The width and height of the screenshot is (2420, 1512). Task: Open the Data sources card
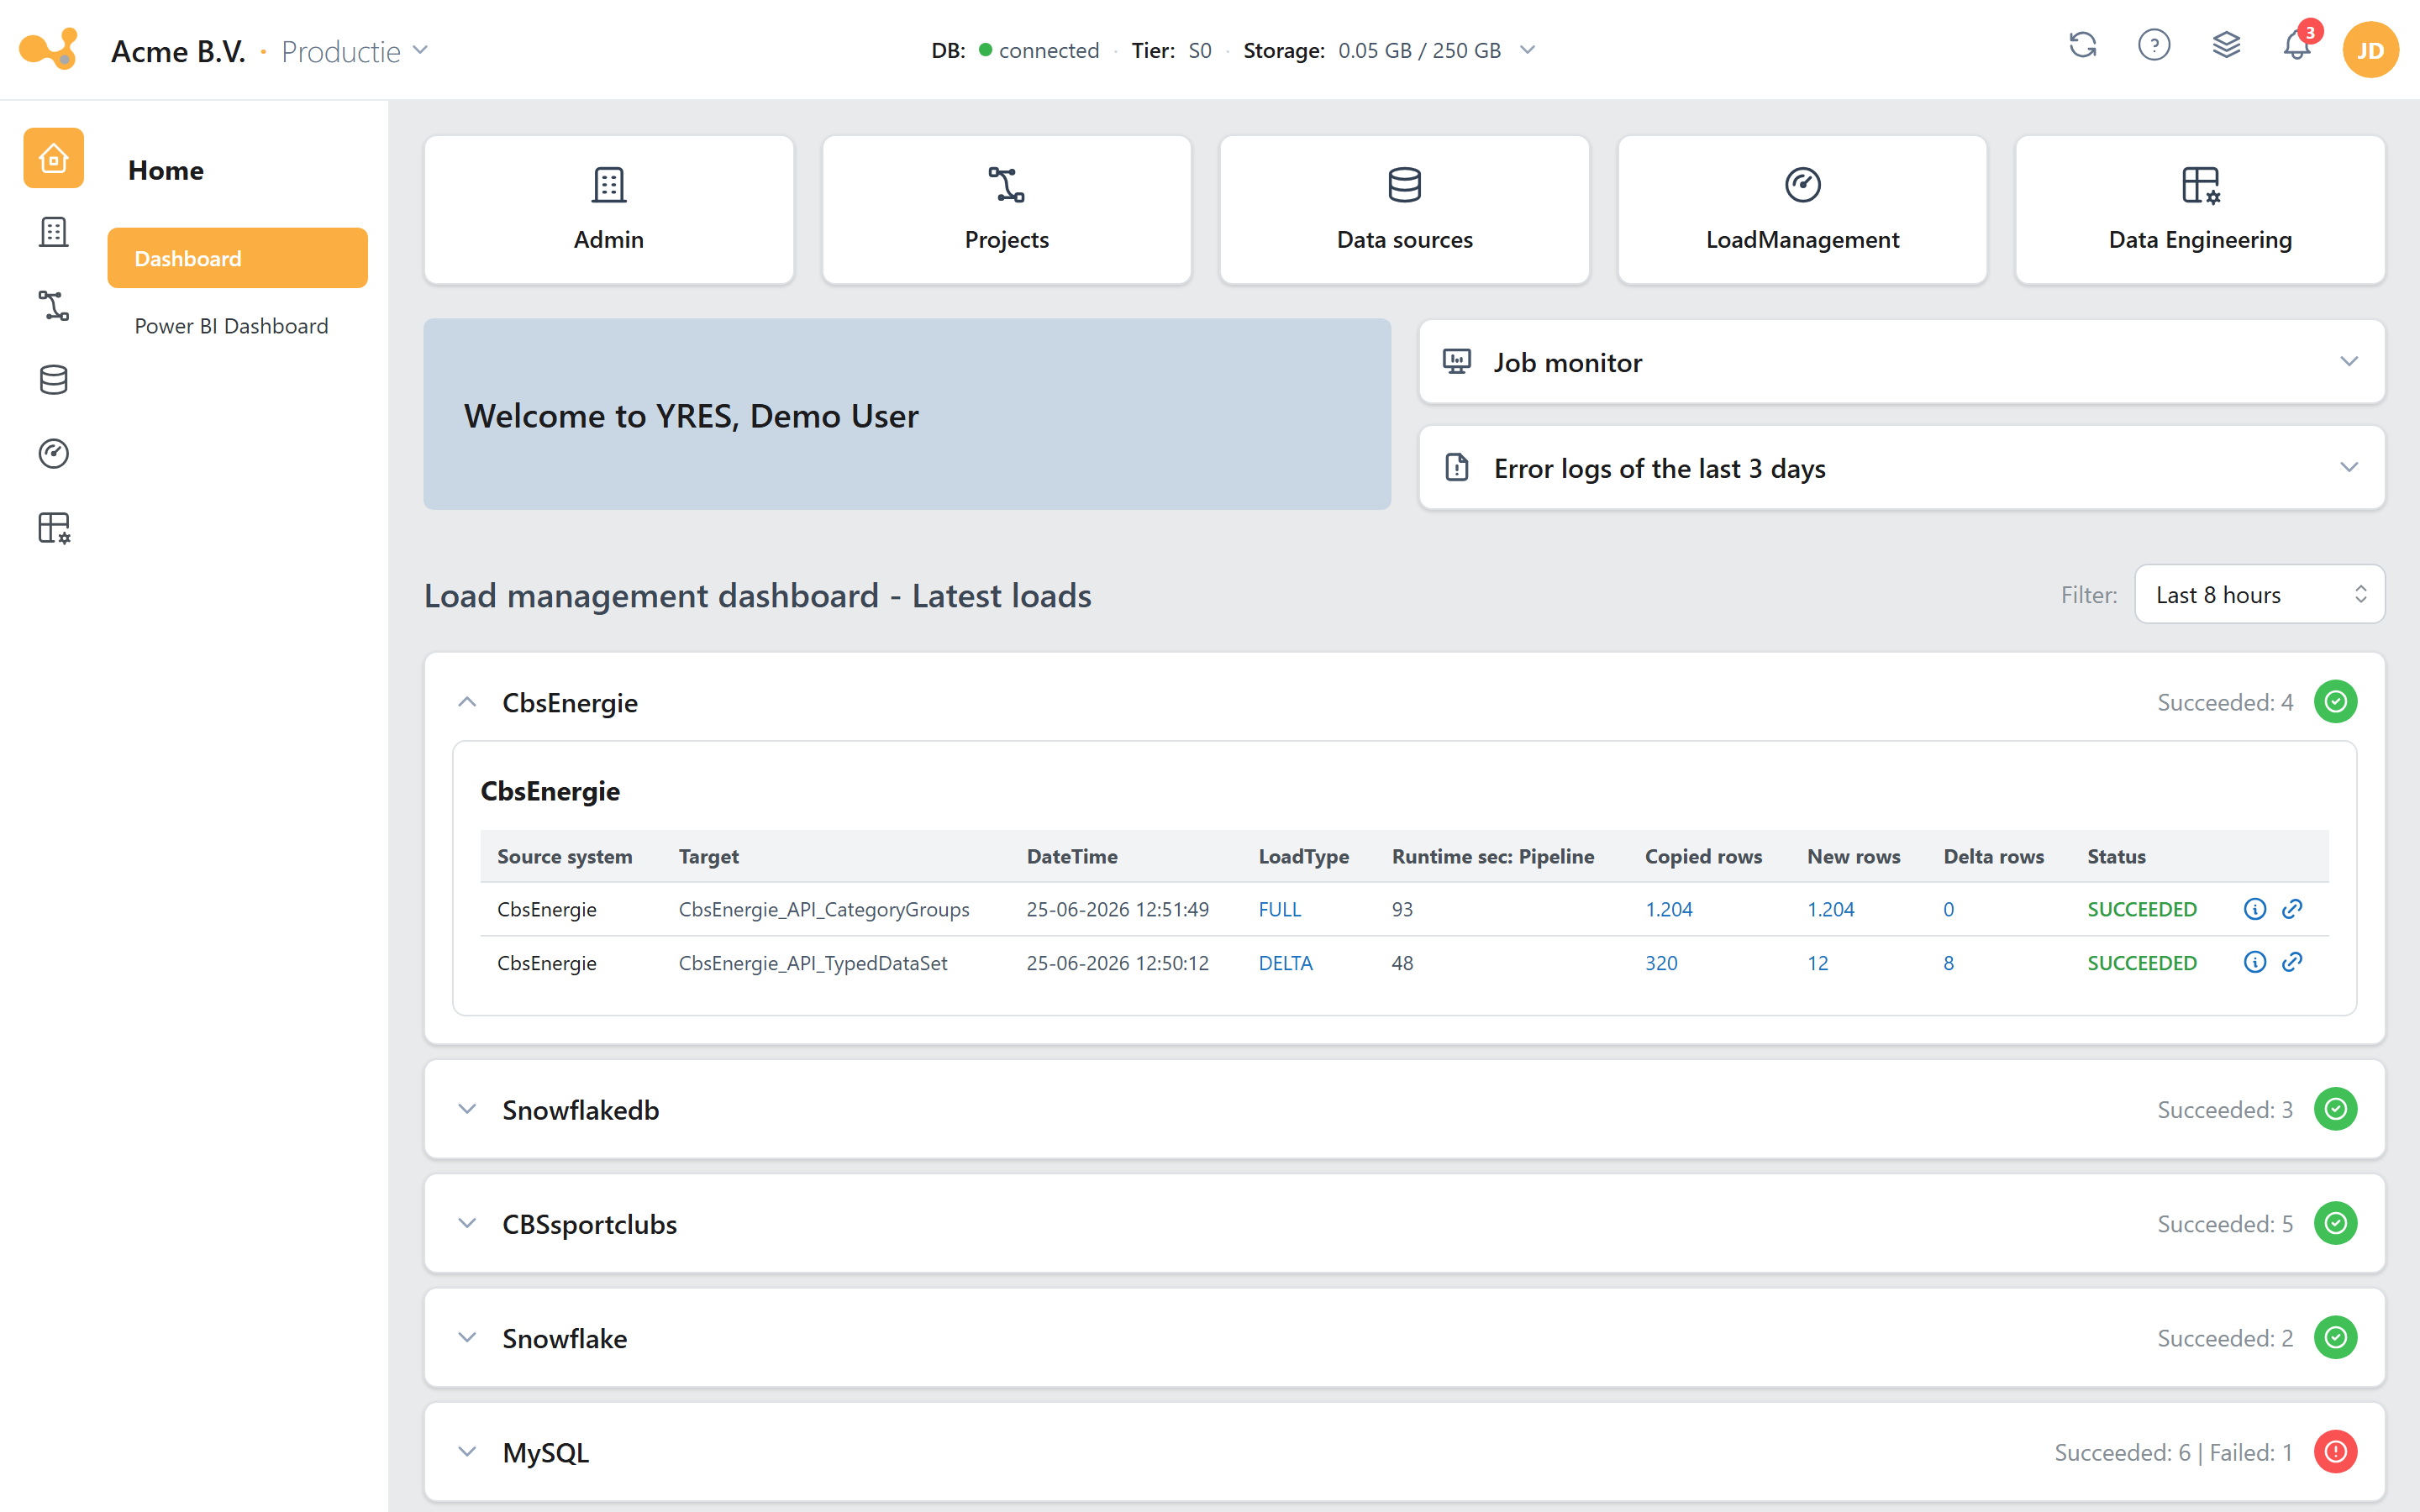(1405, 210)
